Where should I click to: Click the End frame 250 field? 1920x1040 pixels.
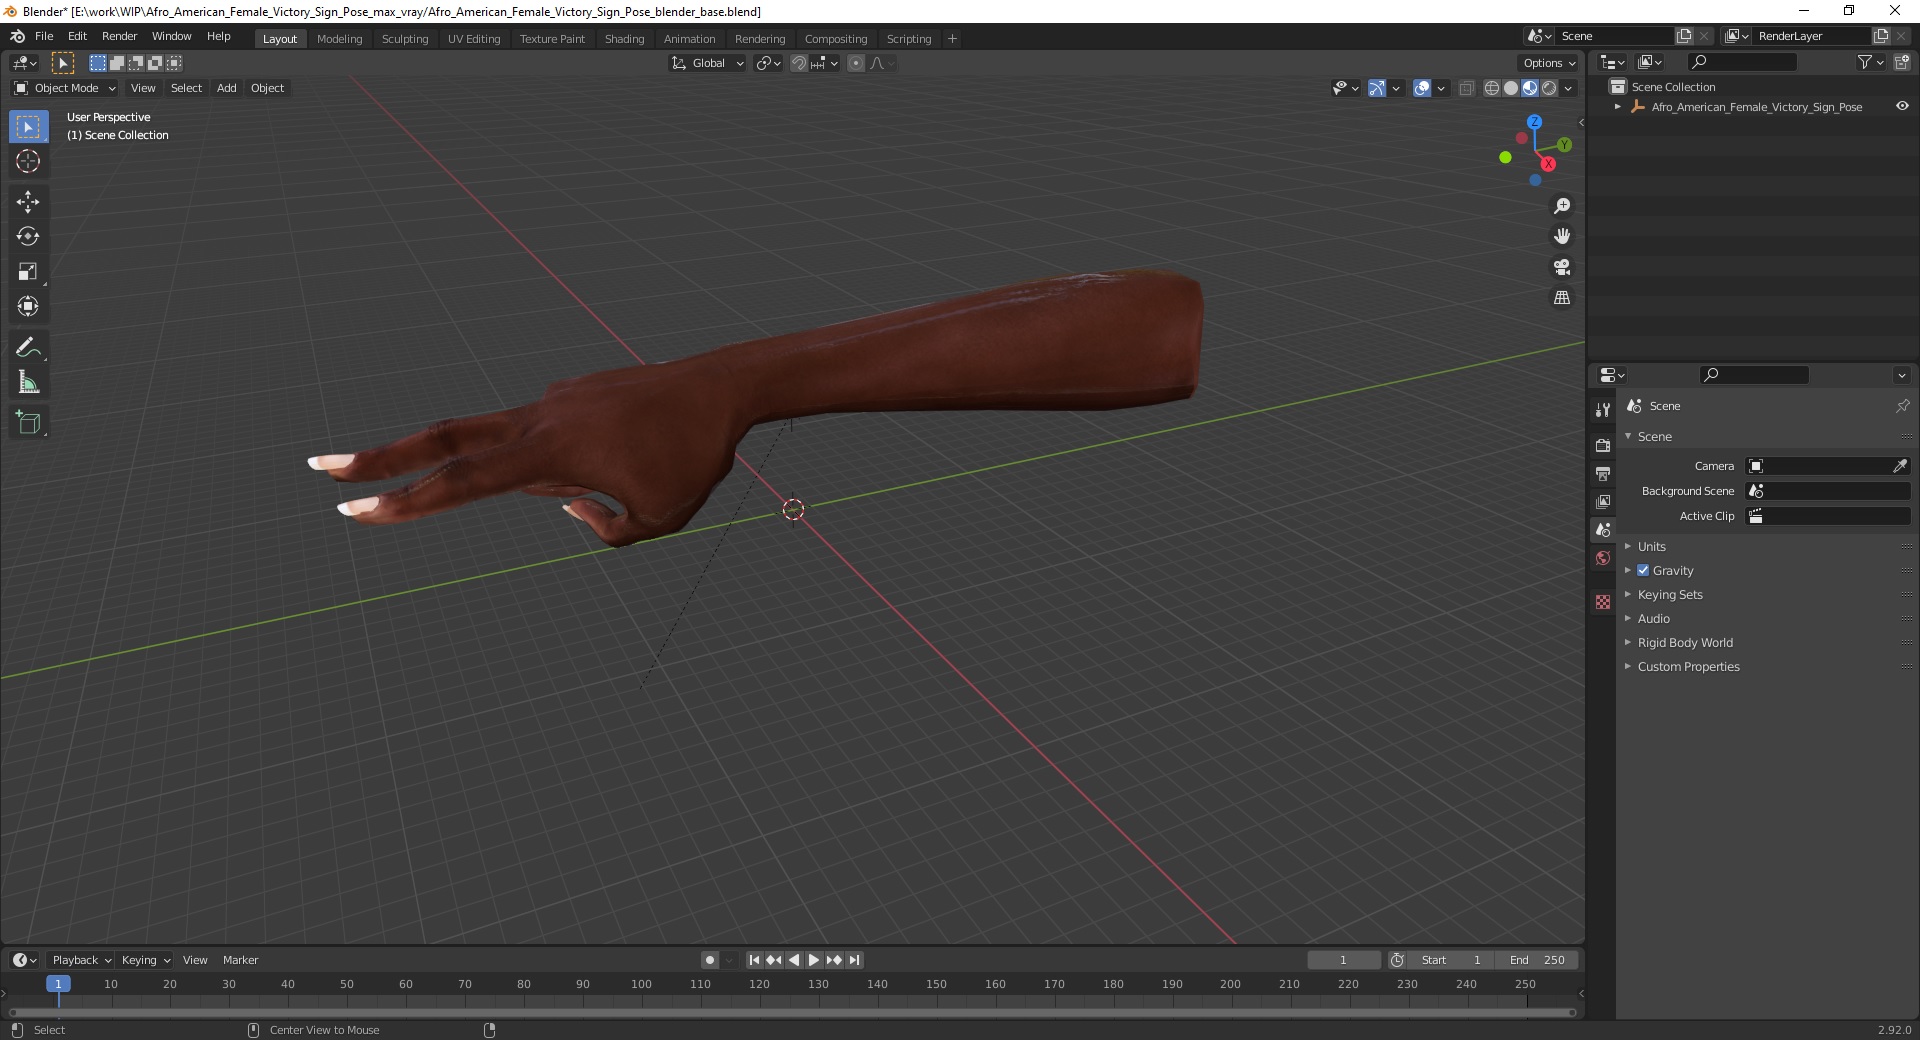1537,960
